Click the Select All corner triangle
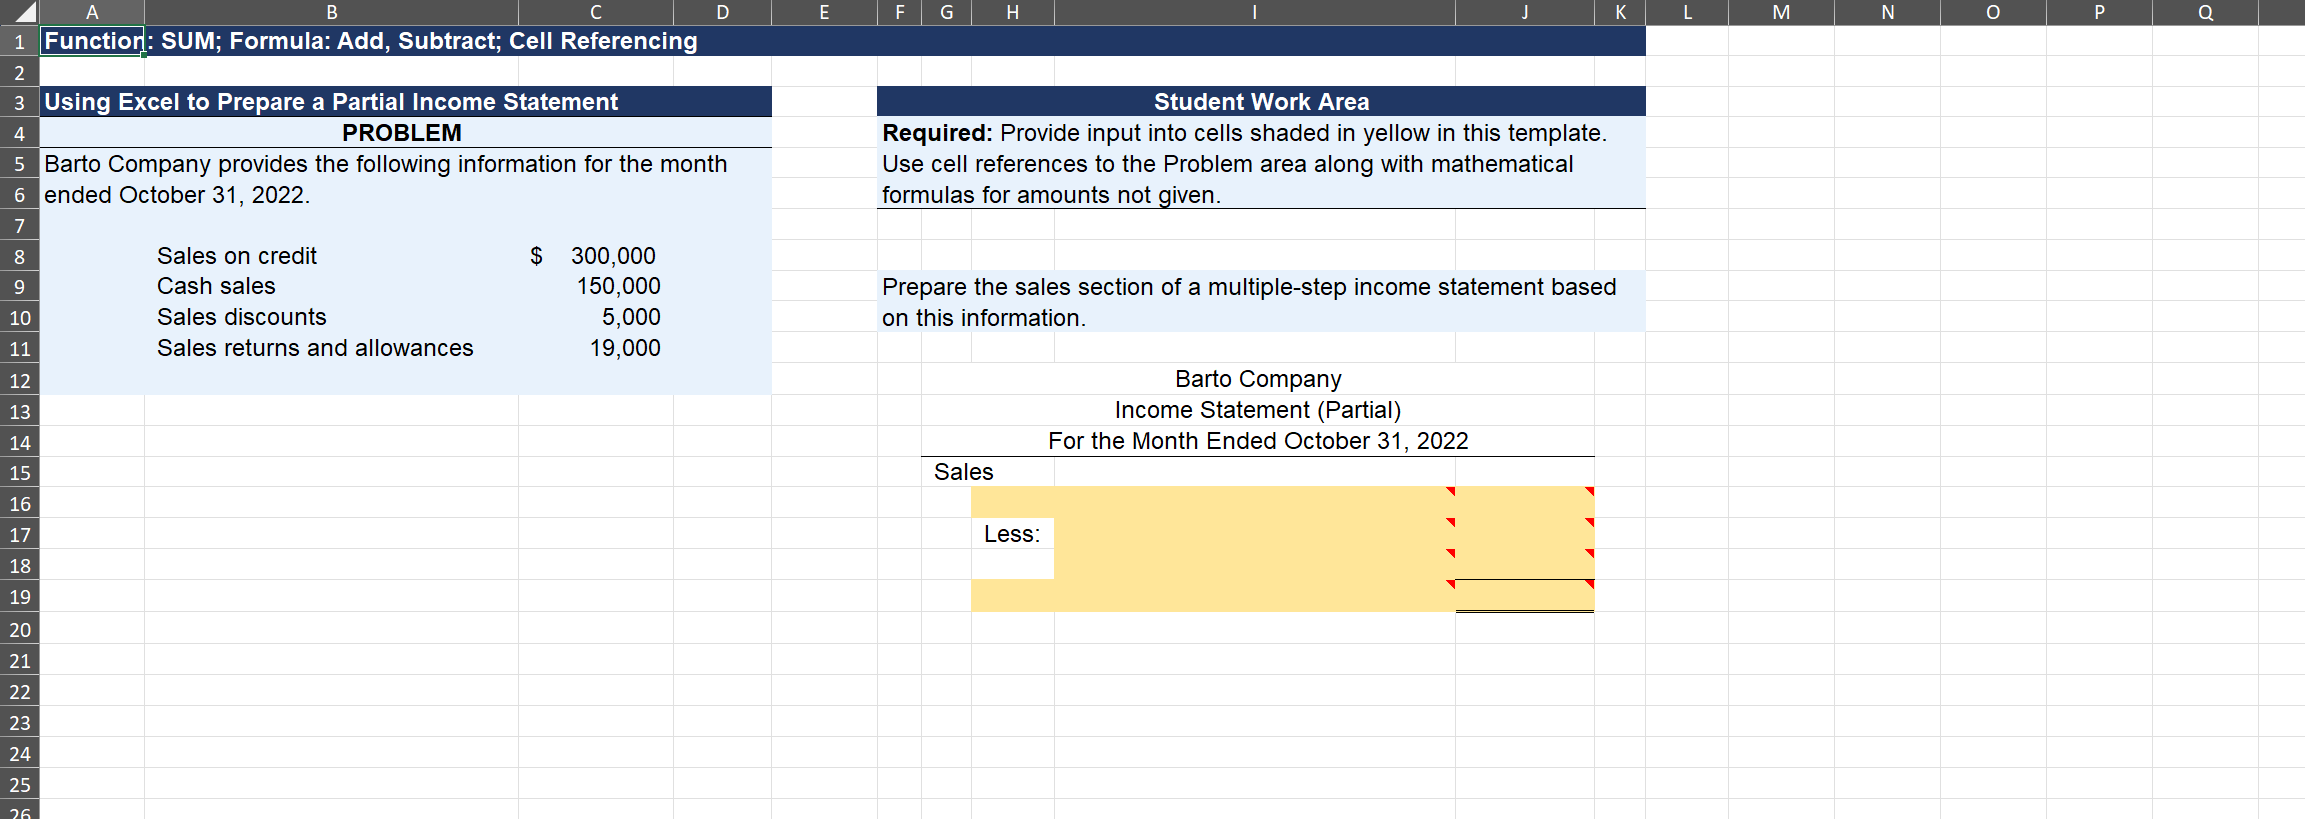 (x=20, y=12)
